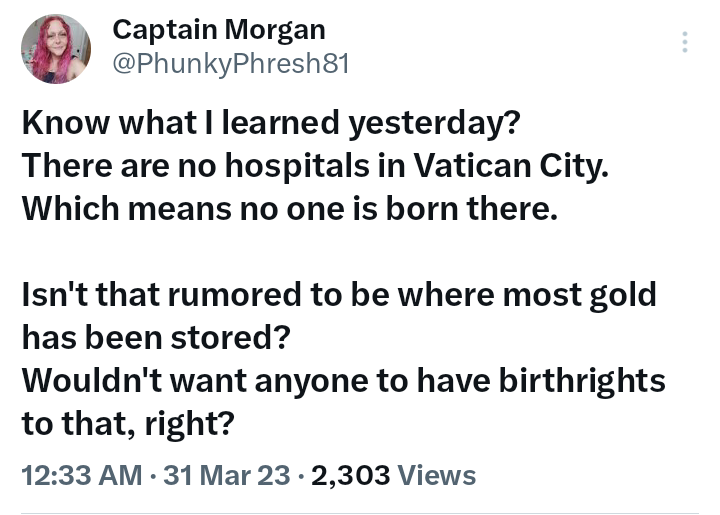Open the three-dot more options menu

(685, 42)
